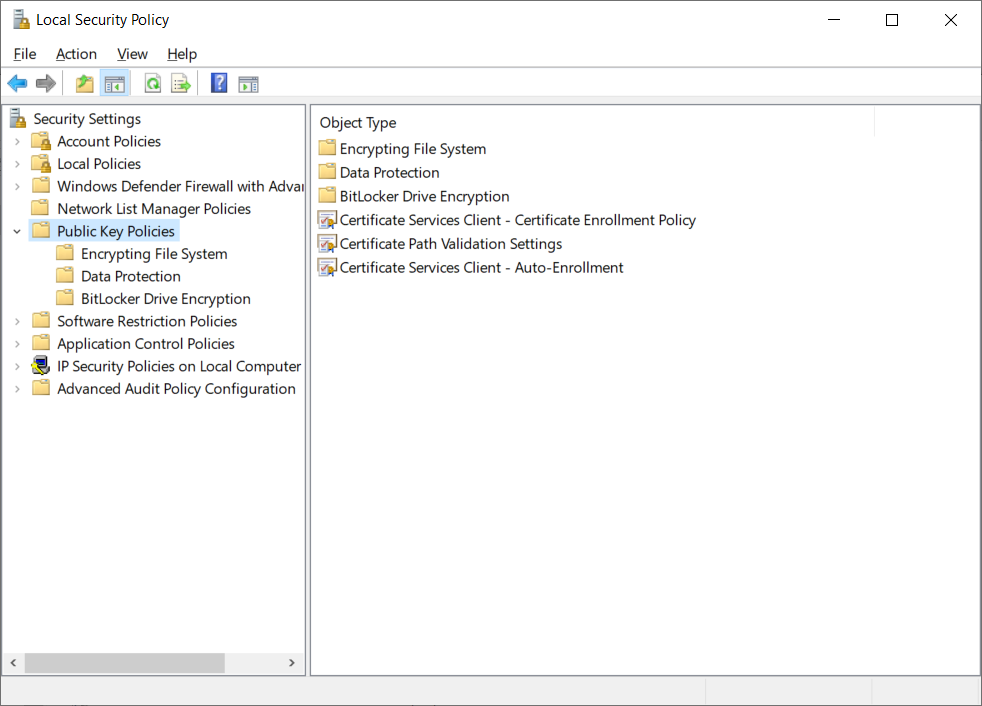
Task: Click the Back arrow in the toolbar
Action: click(18, 83)
